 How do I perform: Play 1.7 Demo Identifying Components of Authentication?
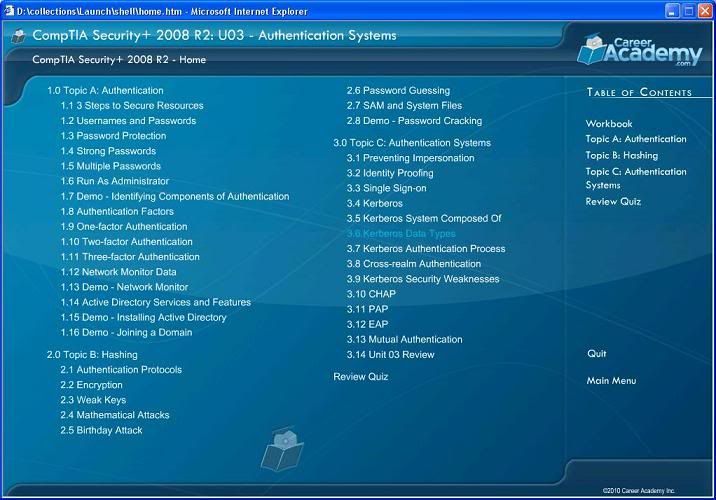(175, 196)
